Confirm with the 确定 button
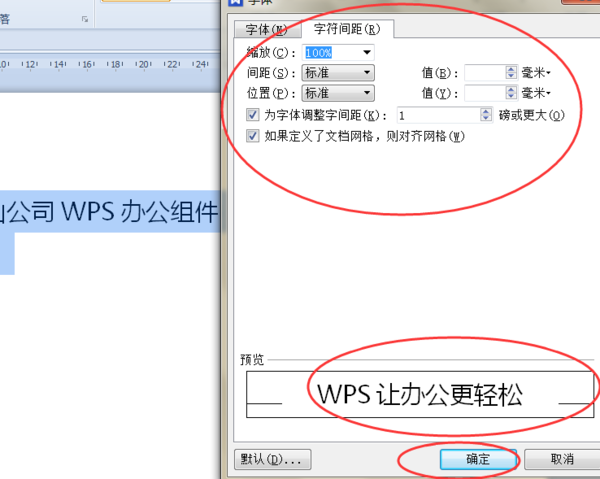 (x=478, y=459)
